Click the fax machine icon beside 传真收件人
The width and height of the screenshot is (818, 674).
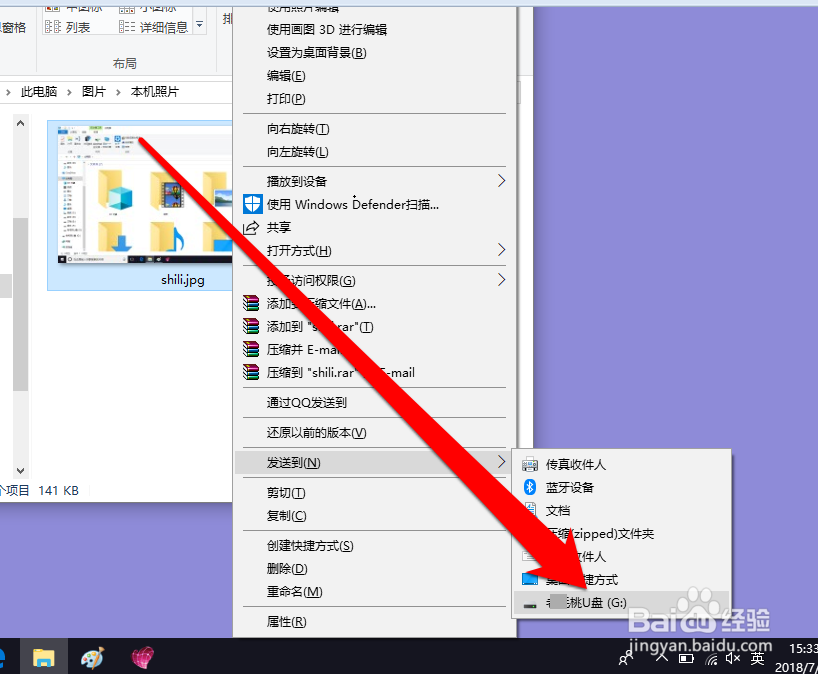529,464
